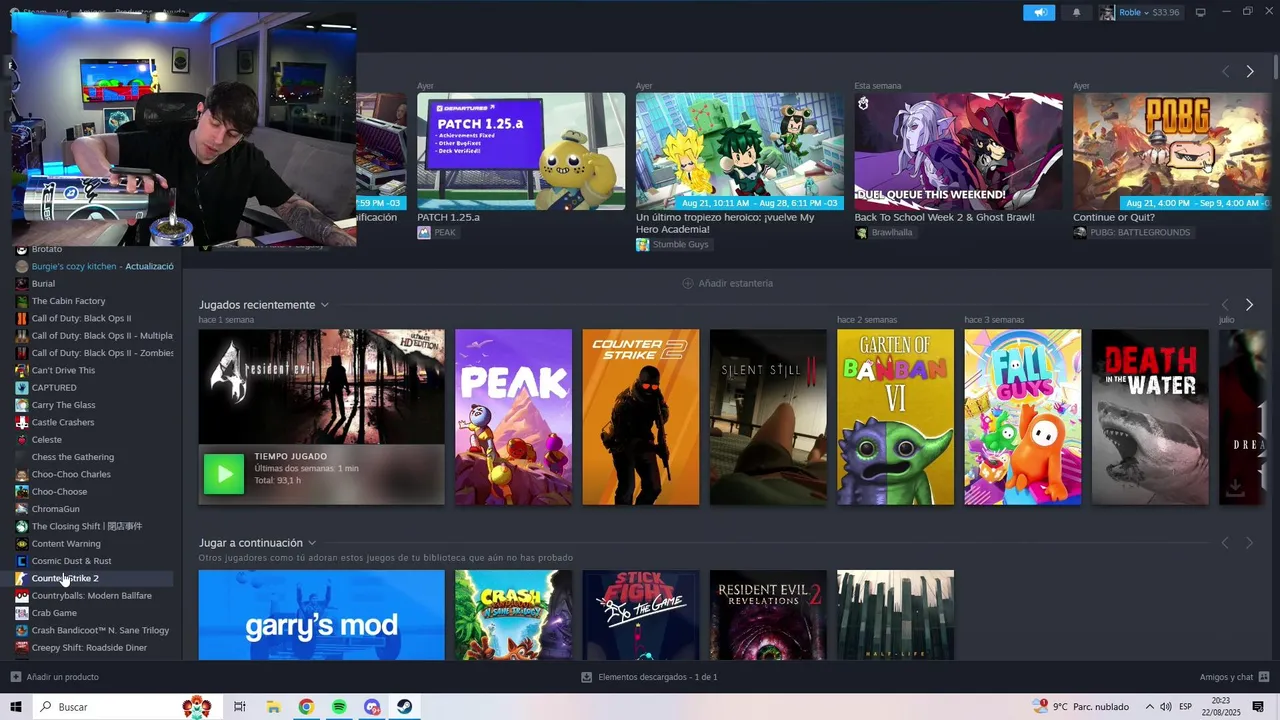Click the Steam icon in the taskbar
Image resolution: width=1280 pixels, height=720 pixels.
(405, 707)
